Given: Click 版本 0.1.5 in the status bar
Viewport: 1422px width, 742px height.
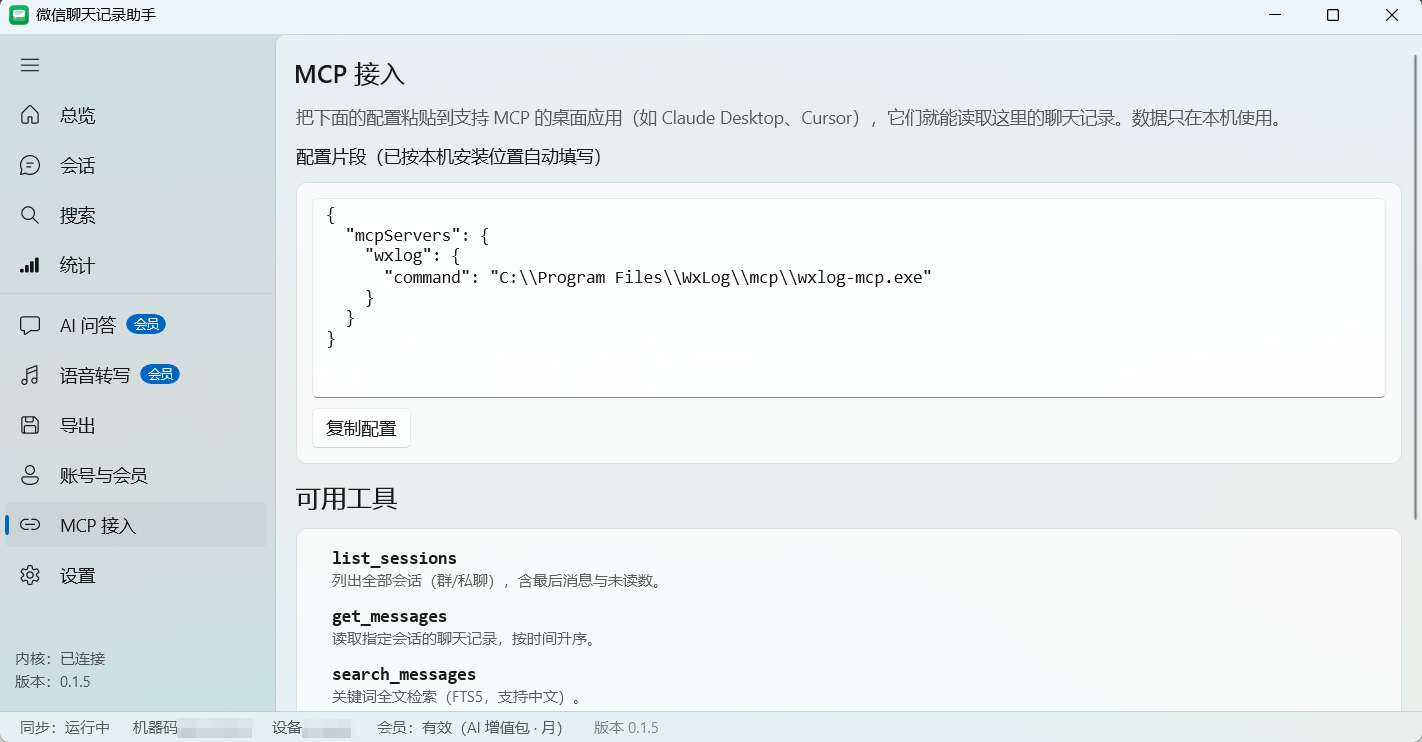Looking at the screenshot, I should pyautogui.click(x=626, y=727).
